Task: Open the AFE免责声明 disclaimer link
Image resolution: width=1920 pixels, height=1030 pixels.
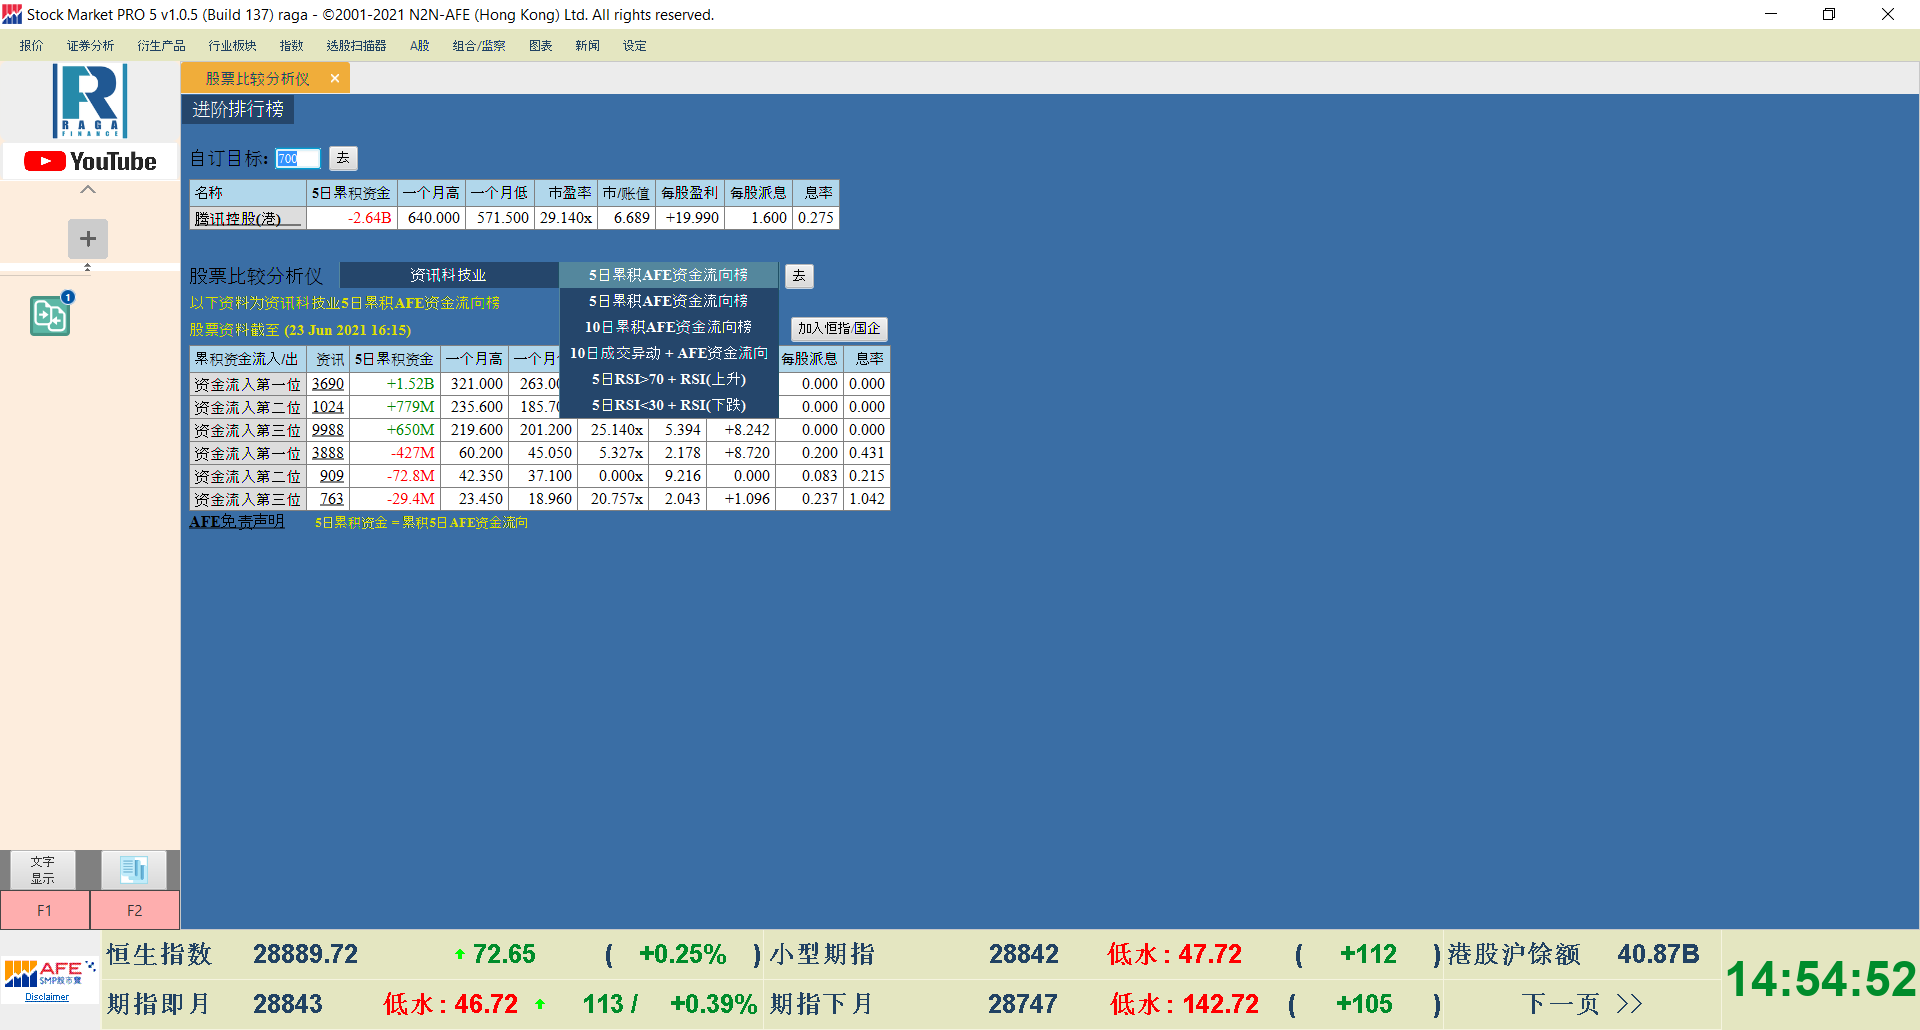Action: 237,522
